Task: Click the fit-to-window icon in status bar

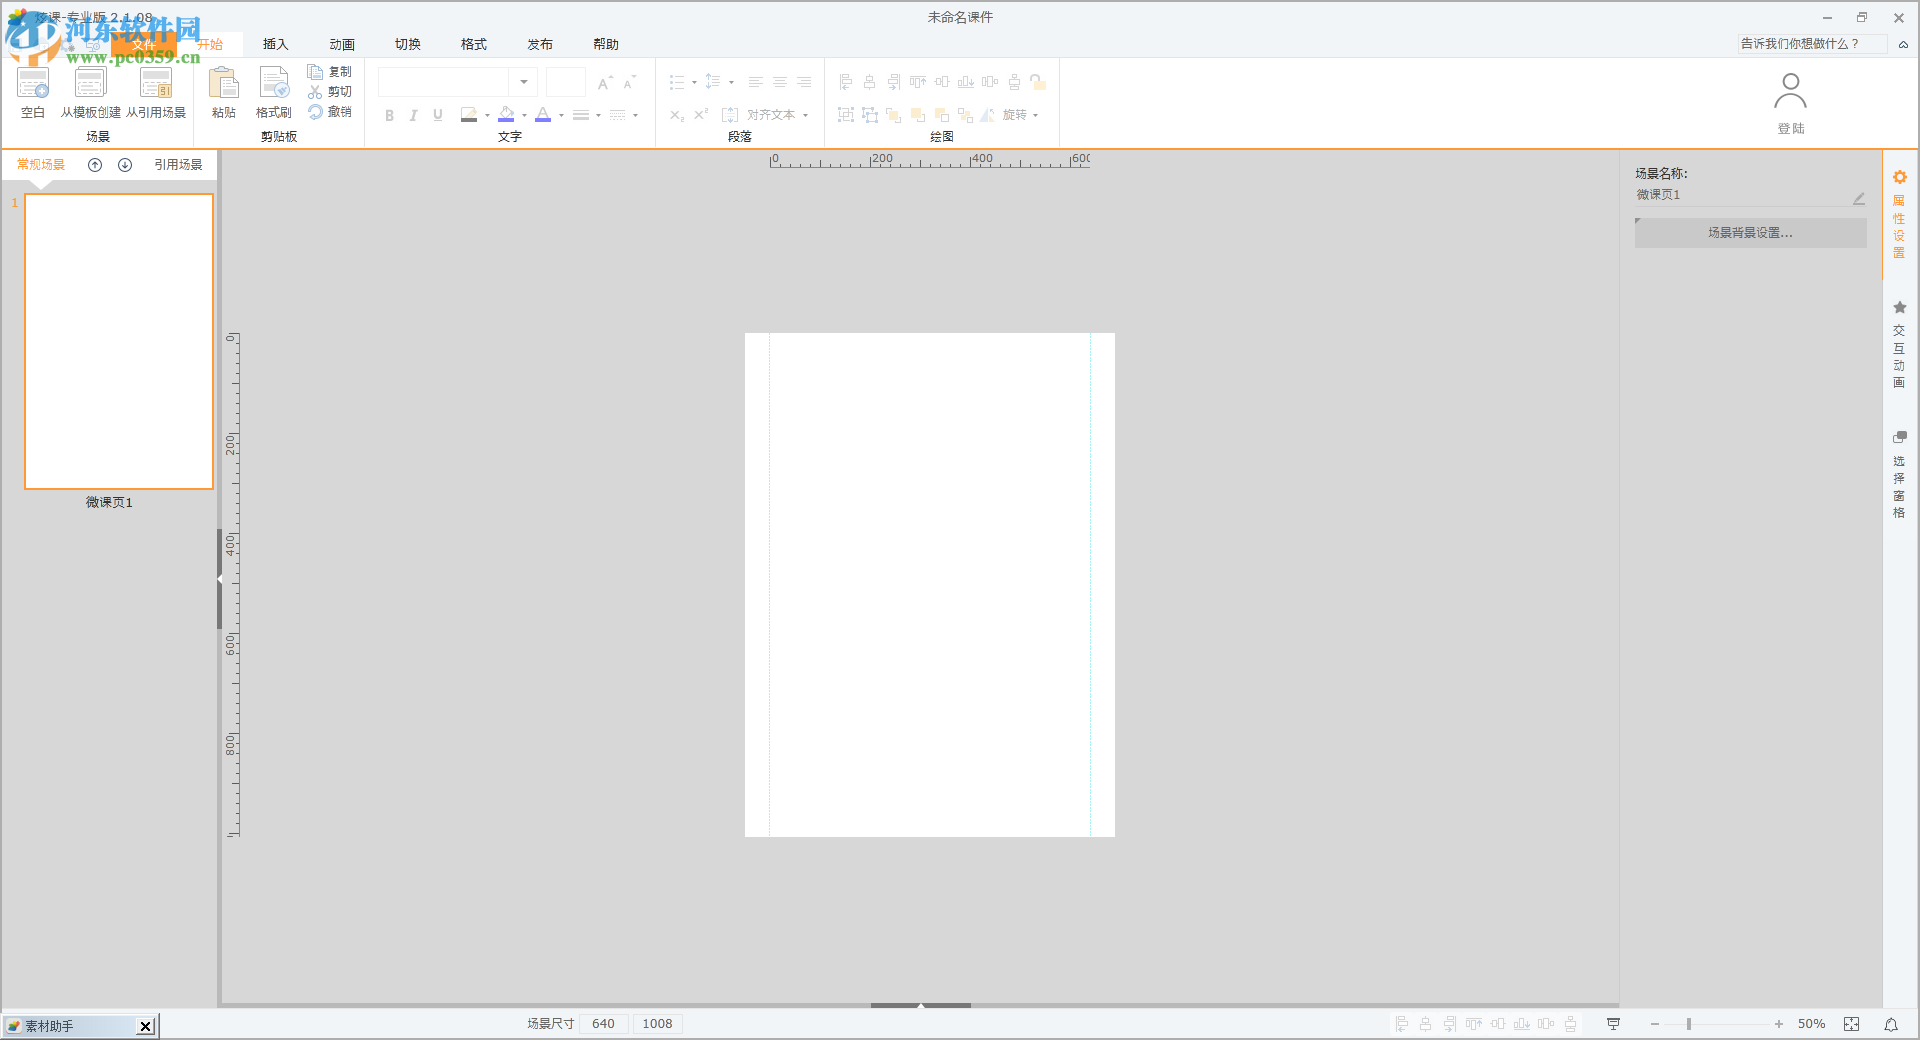Action: click(1852, 1024)
